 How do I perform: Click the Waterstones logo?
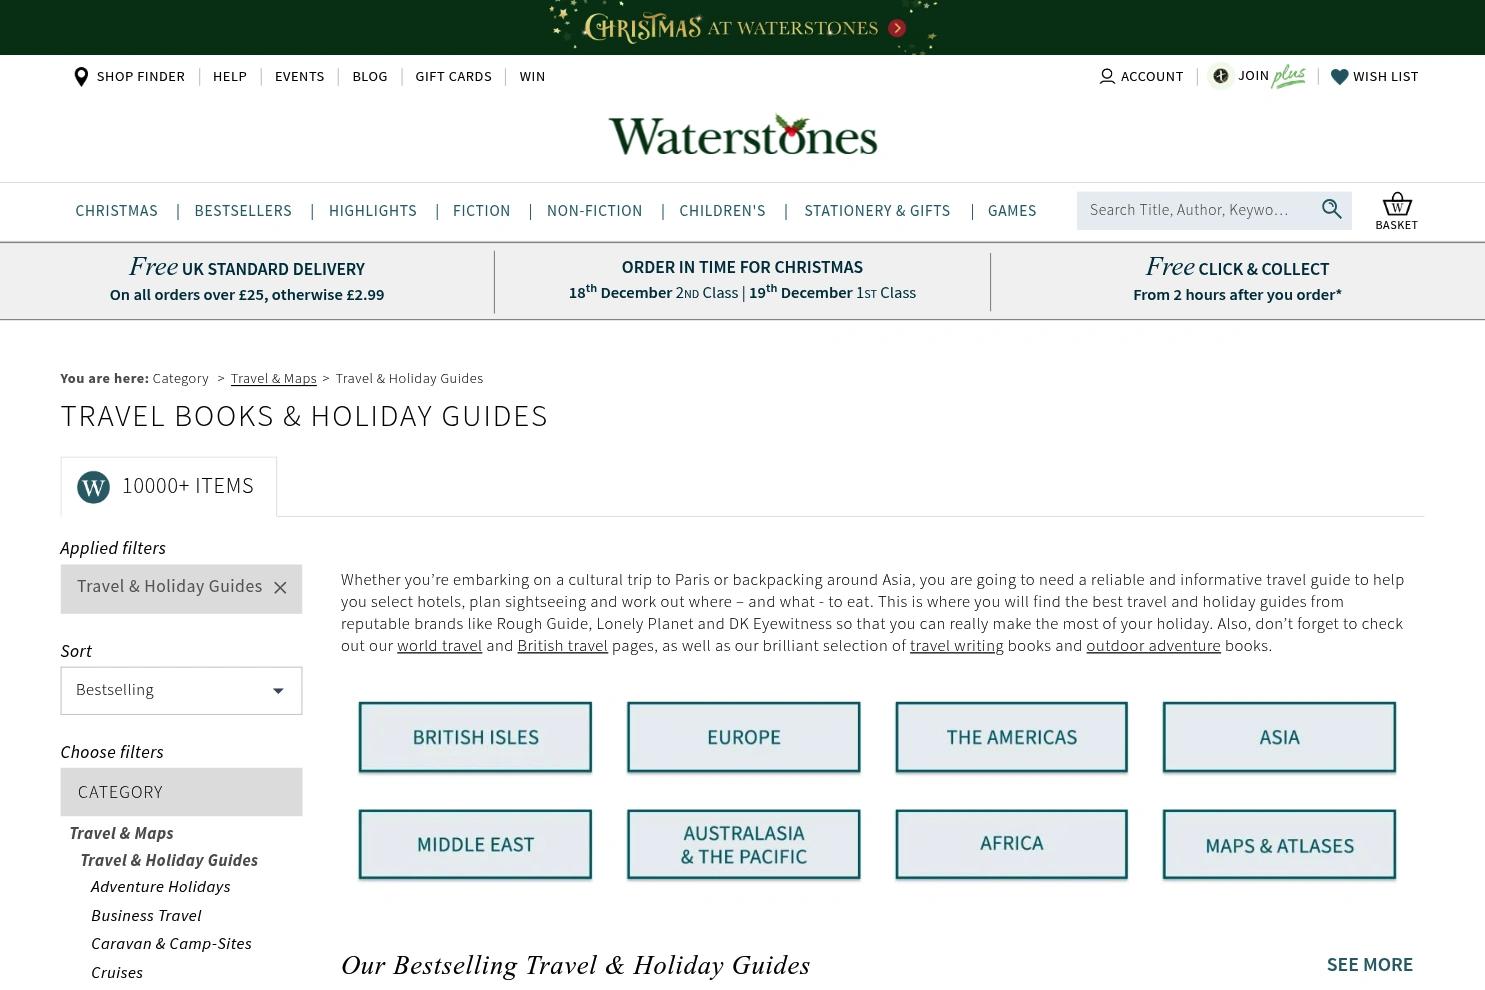click(x=743, y=135)
